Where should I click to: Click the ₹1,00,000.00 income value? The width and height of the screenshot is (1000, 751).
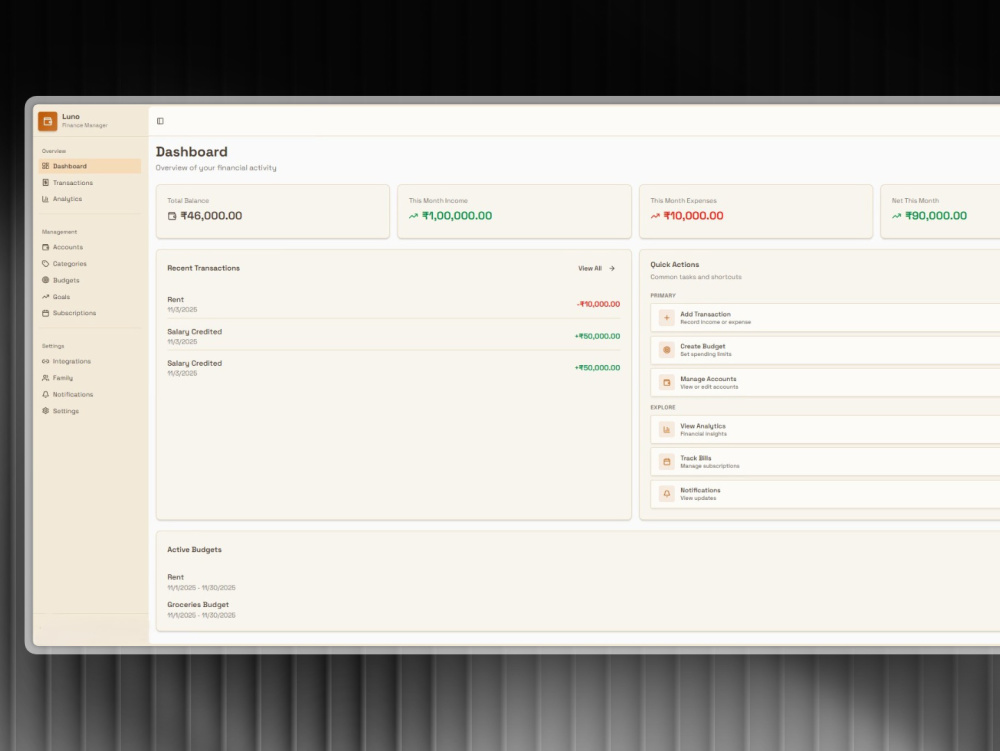tap(457, 215)
